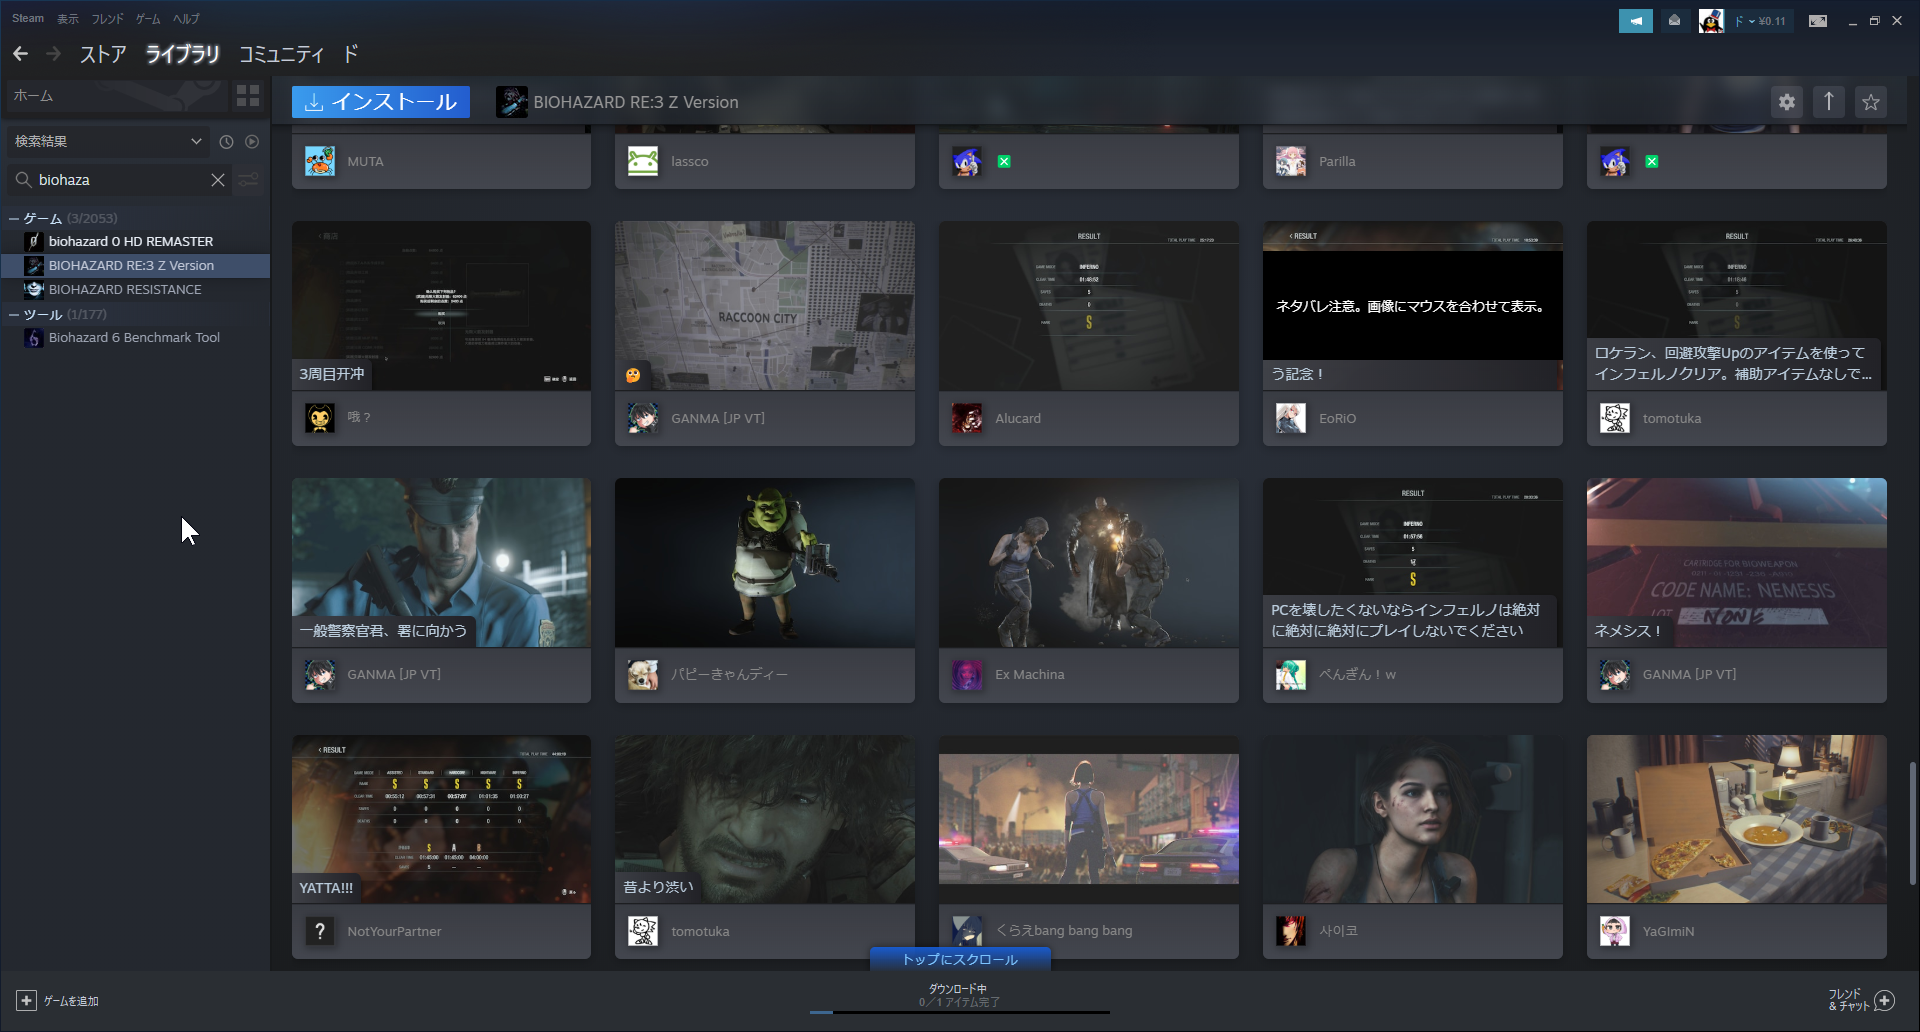Open MUTA's avatar
The width and height of the screenshot is (1920, 1032).
320,161
